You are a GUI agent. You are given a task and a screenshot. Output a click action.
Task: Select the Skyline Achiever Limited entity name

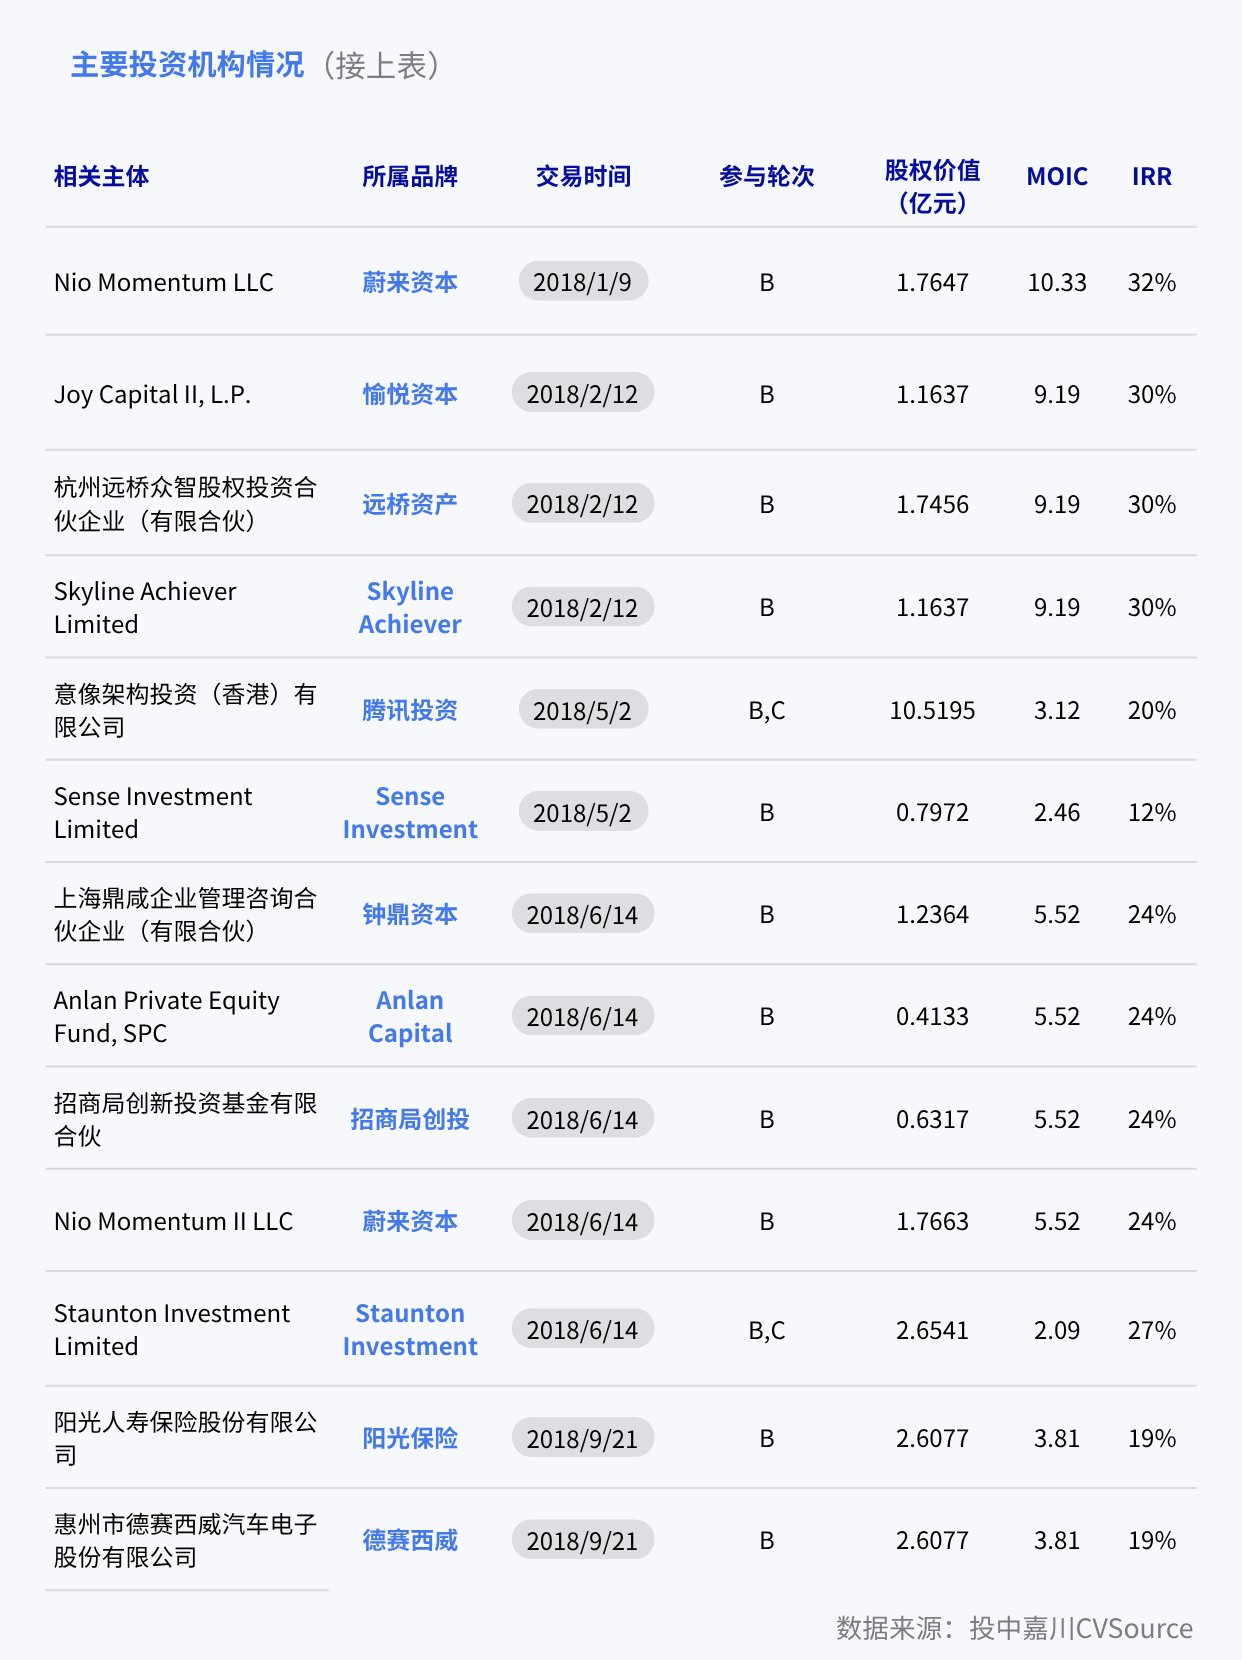point(145,607)
